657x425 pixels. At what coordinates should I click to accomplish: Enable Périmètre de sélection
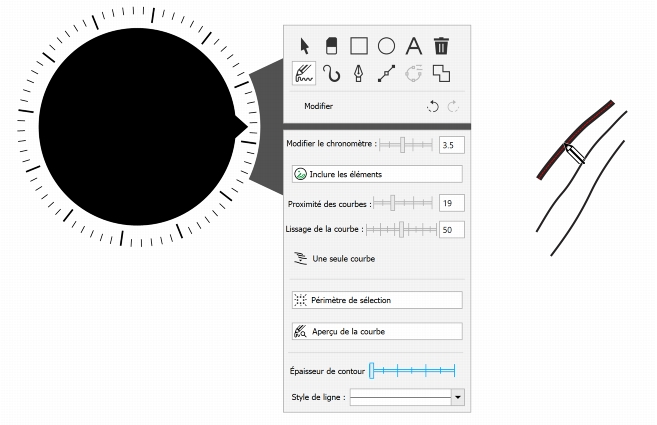coord(376,300)
